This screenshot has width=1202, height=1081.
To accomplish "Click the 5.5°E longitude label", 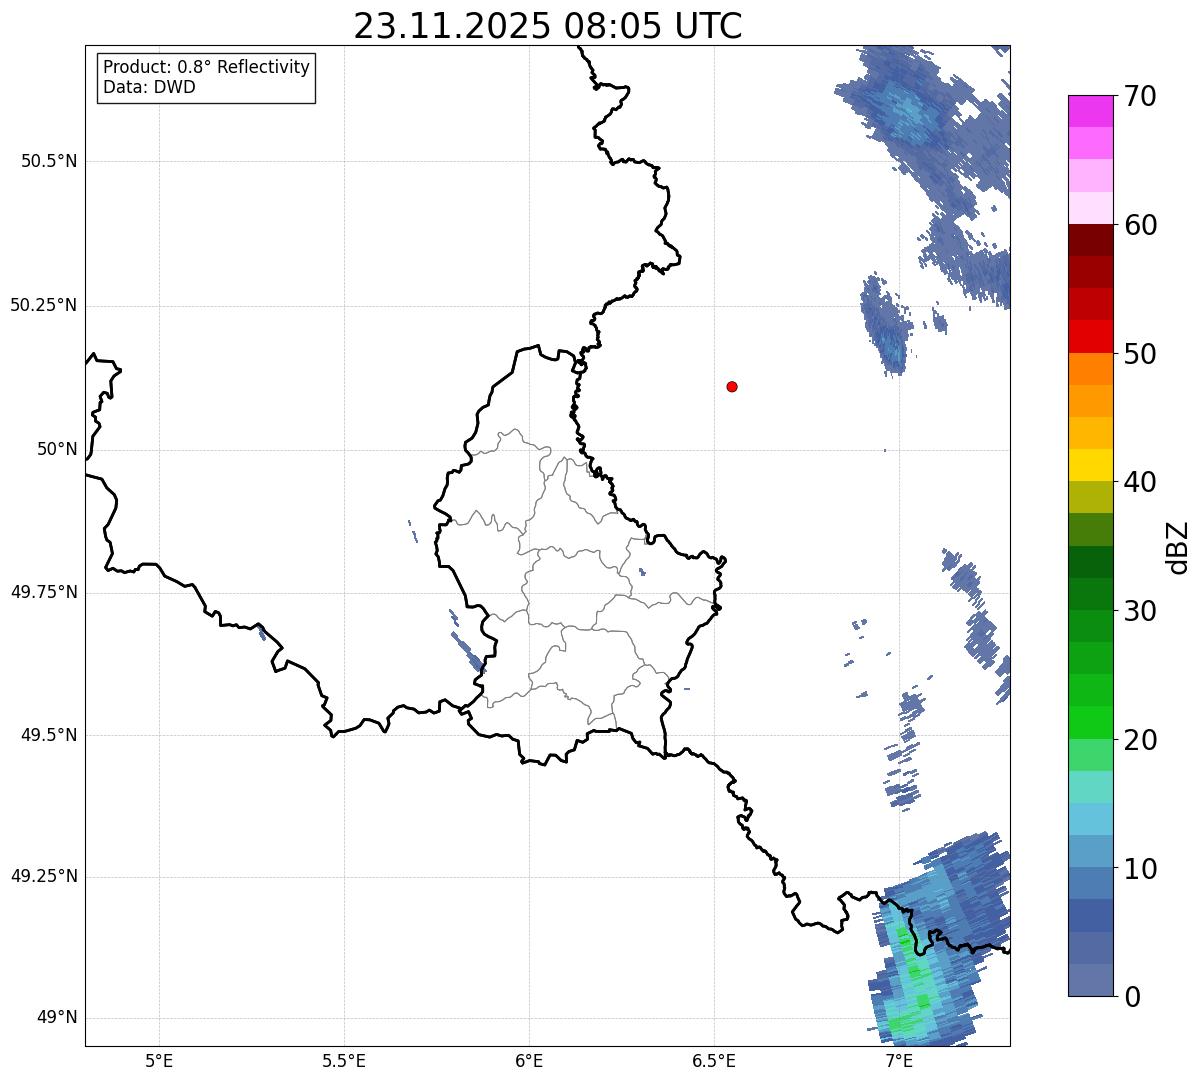I will pyautogui.click(x=344, y=1060).
